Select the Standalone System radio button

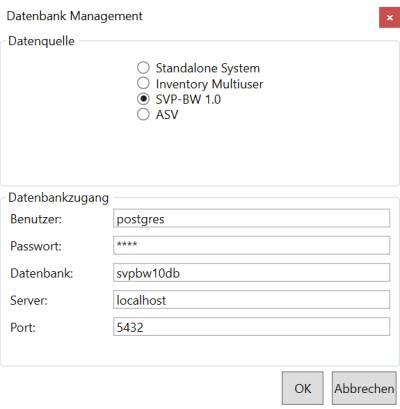tap(143, 68)
